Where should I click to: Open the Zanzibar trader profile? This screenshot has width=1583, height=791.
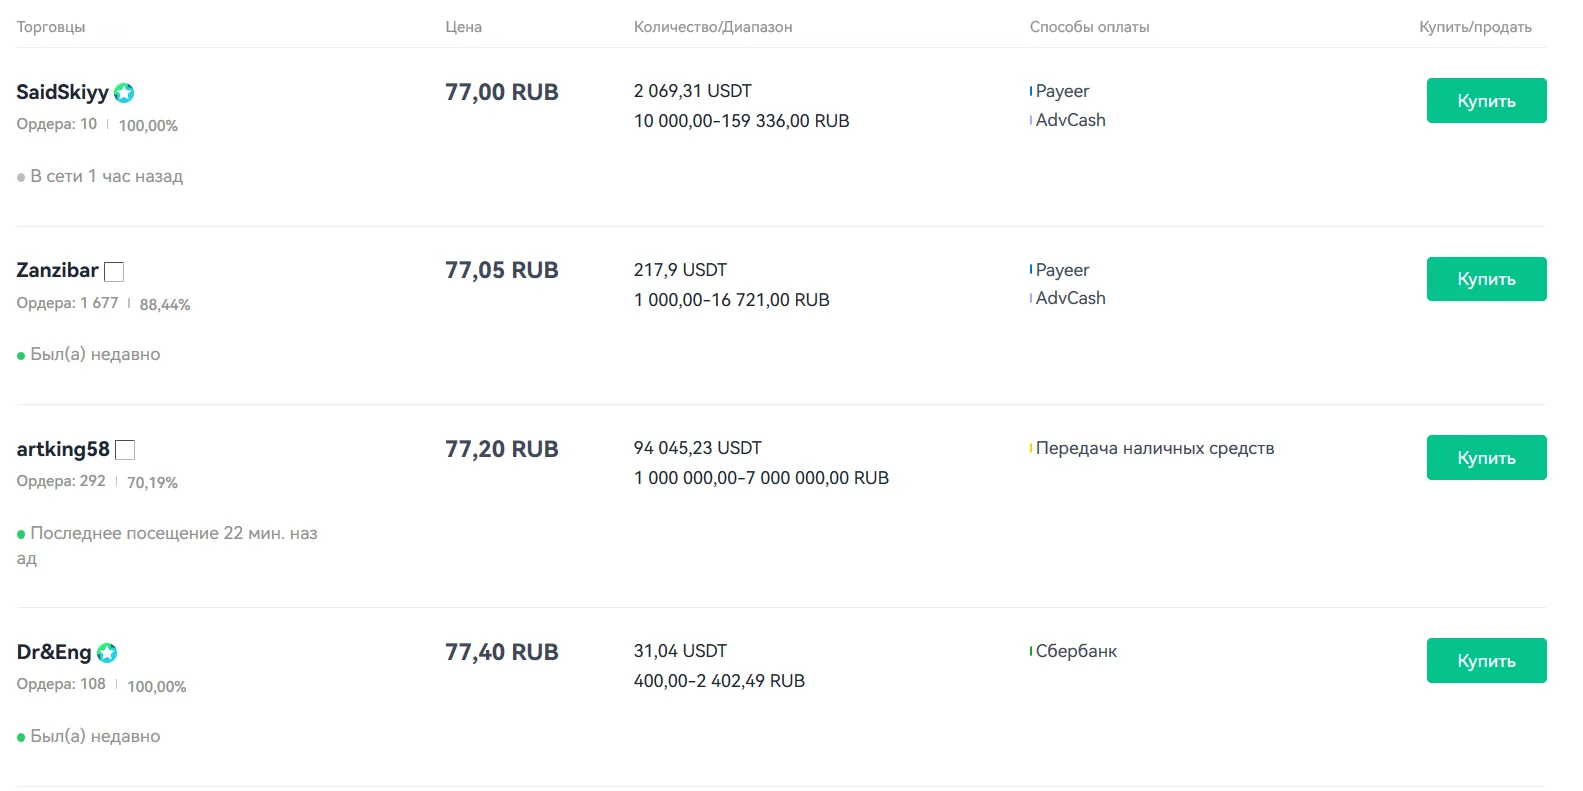click(x=57, y=270)
